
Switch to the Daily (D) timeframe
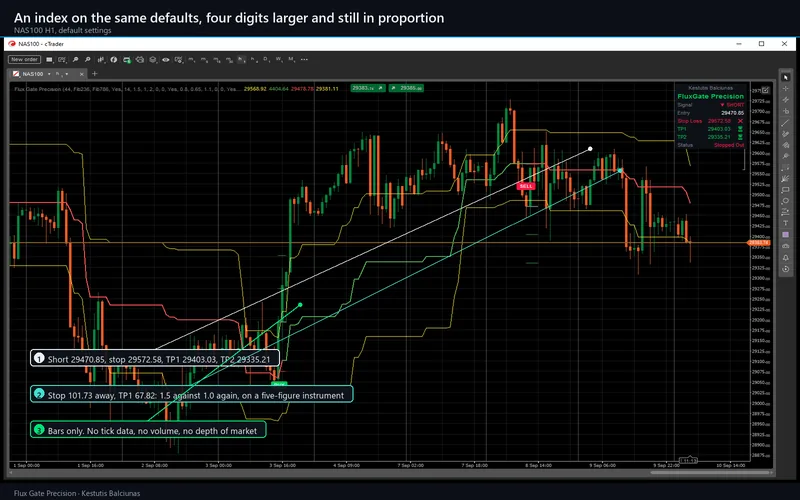266,59
